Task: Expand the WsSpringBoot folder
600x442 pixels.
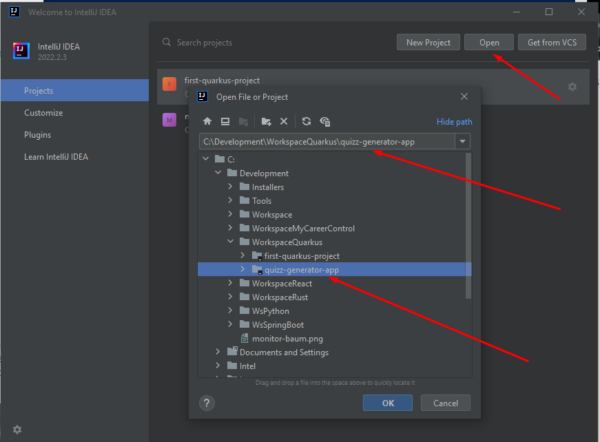Action: click(x=230, y=324)
